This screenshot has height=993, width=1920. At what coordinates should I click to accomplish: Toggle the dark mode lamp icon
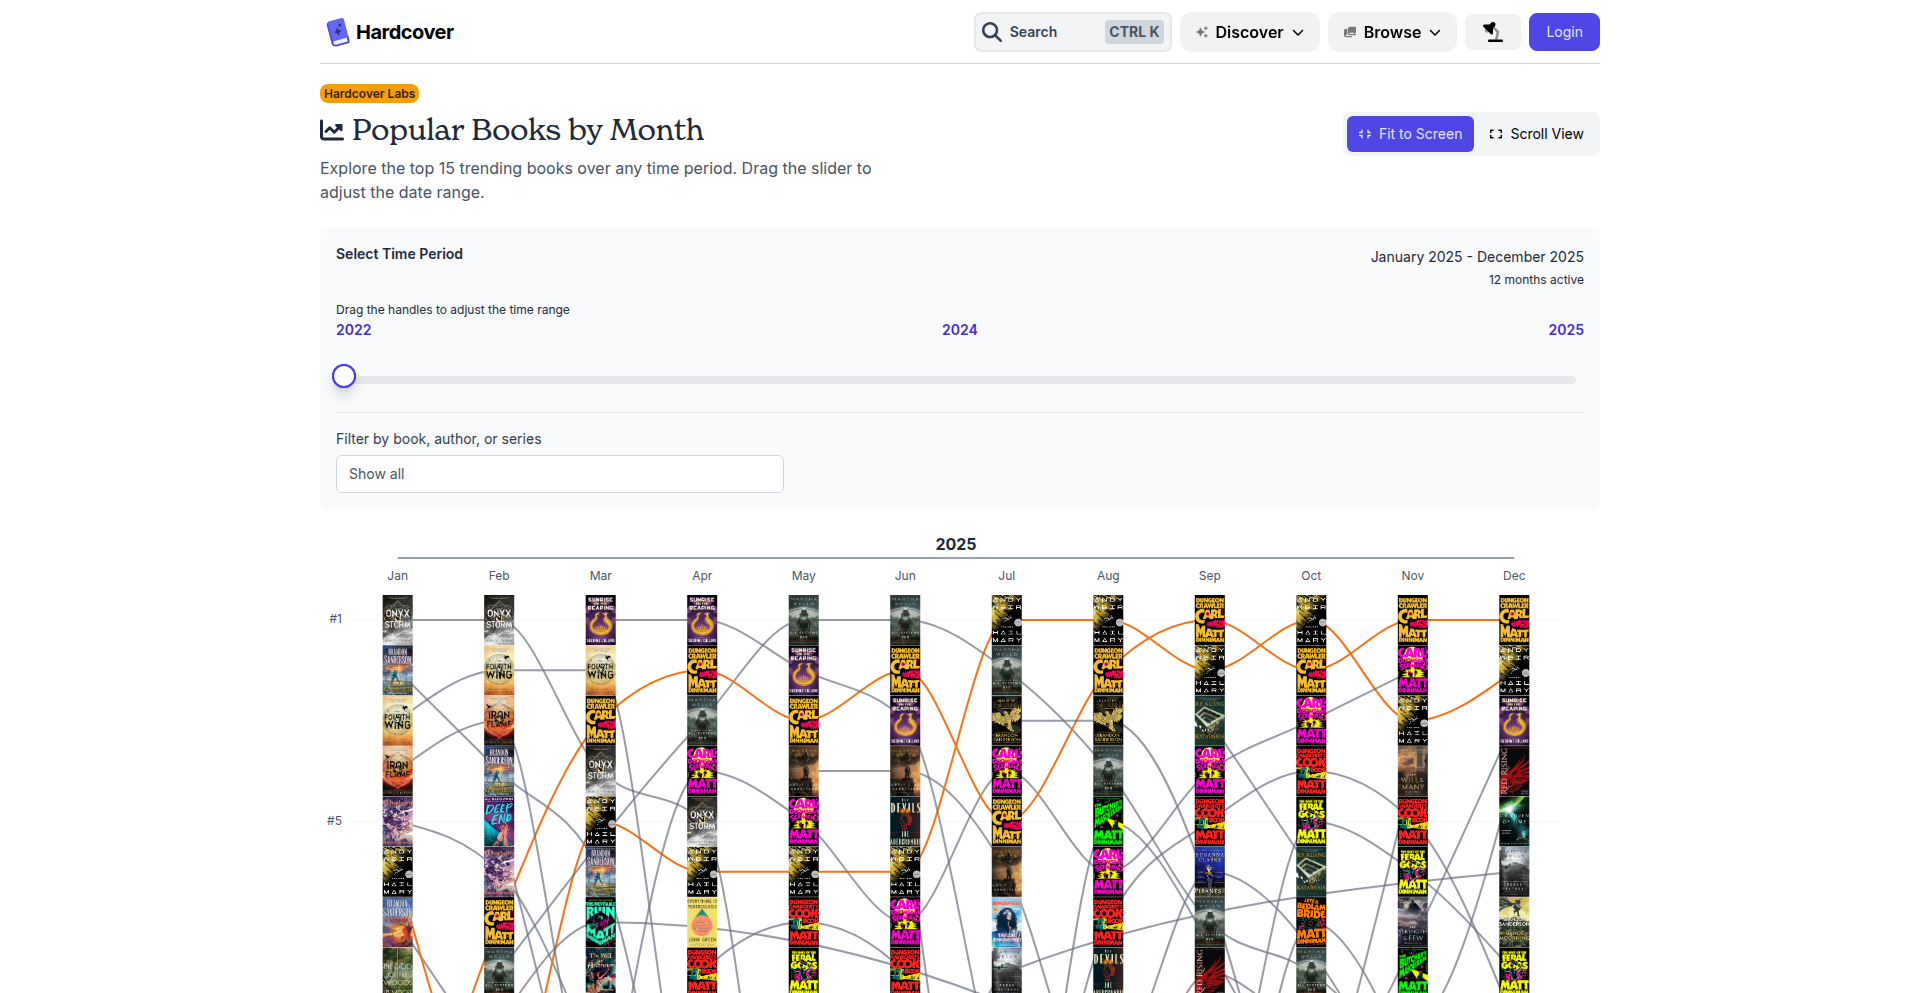coord(1492,32)
